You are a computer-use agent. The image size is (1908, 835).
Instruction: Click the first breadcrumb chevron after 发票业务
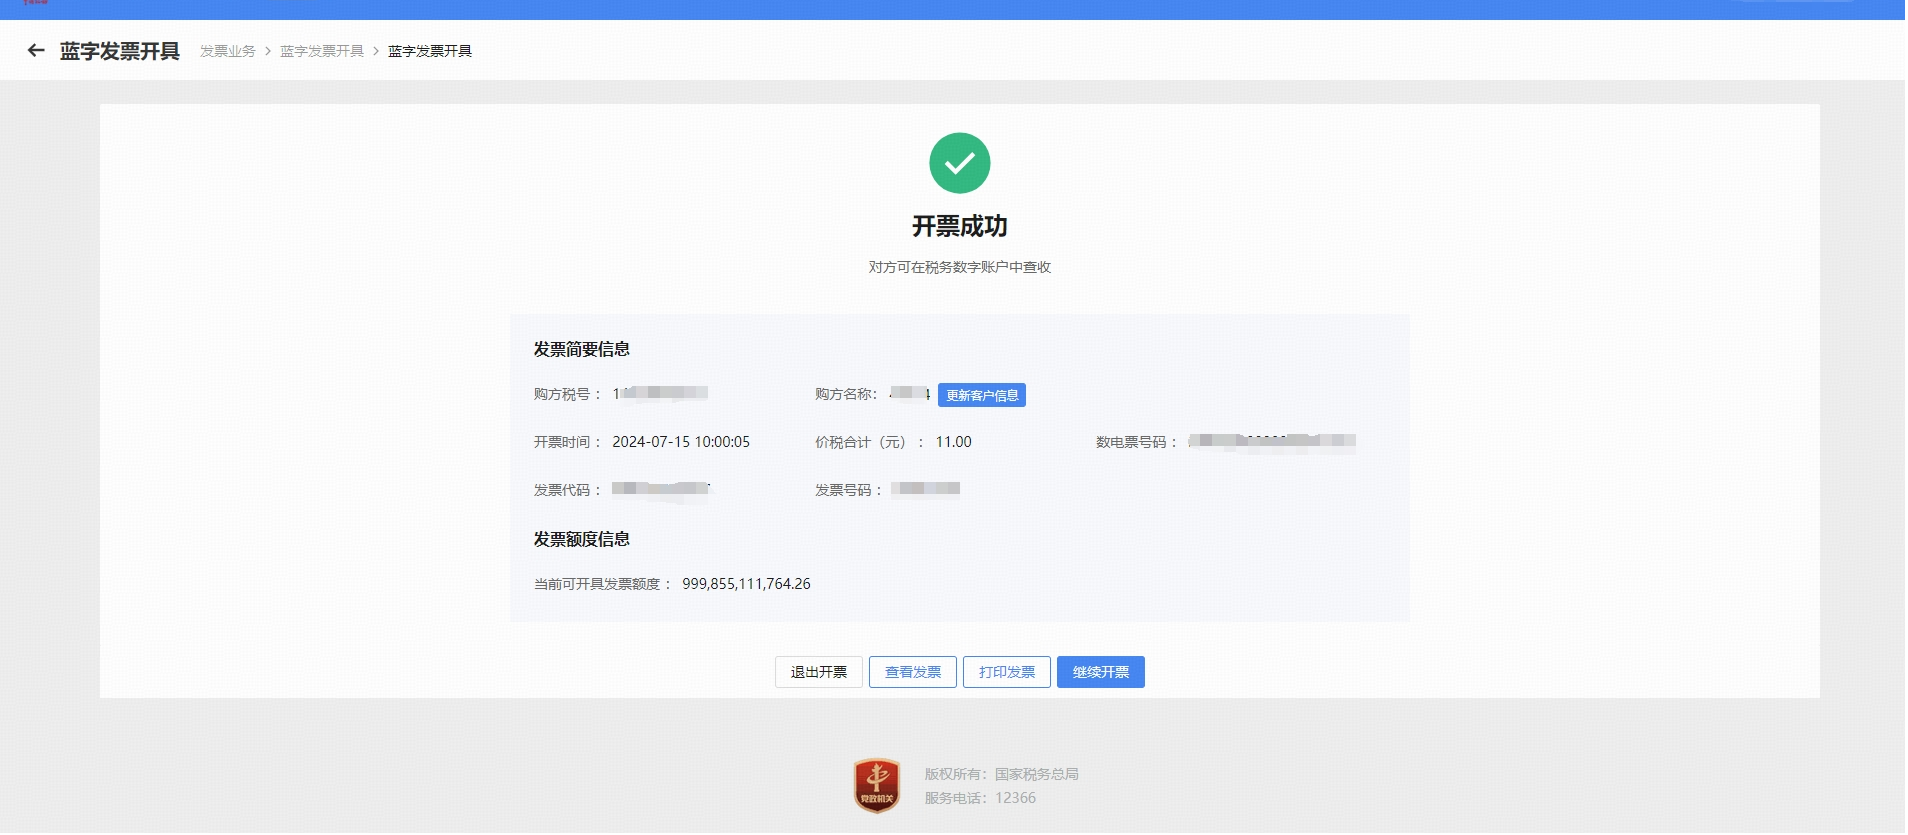pyautogui.click(x=268, y=51)
